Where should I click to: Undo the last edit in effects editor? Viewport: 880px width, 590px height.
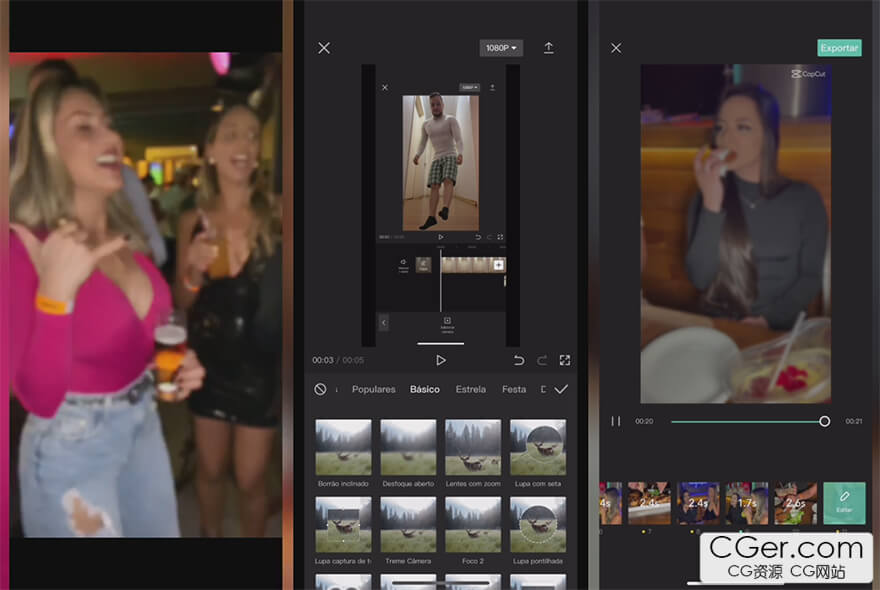point(519,360)
